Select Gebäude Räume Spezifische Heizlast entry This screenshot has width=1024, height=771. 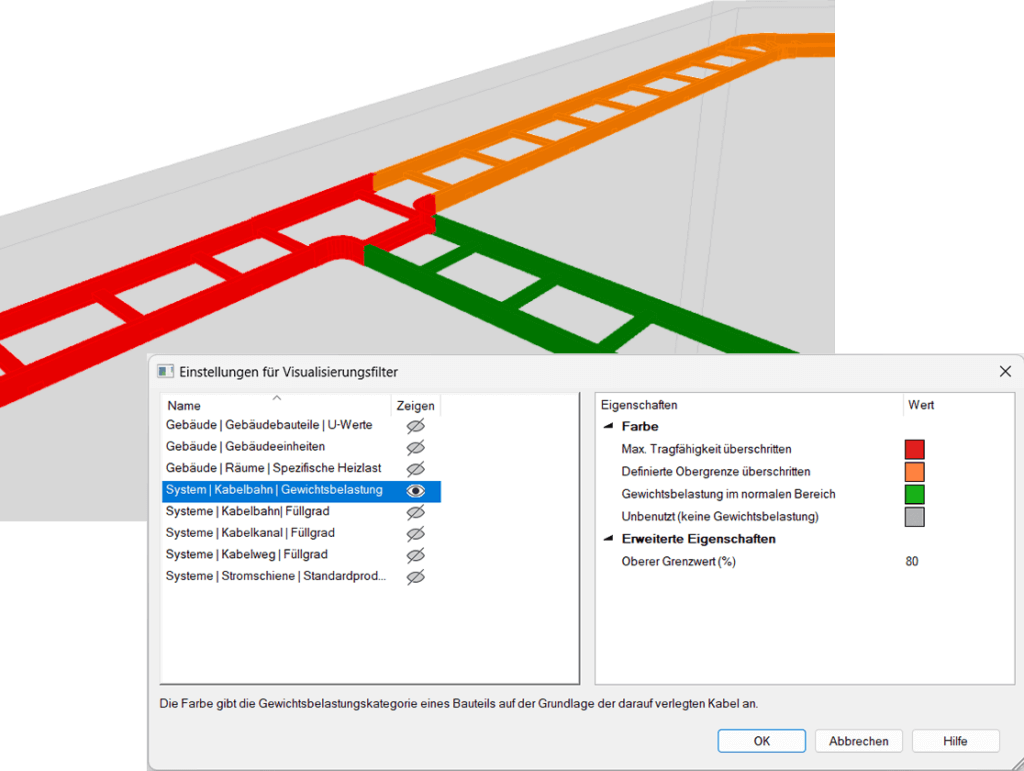click(x=273, y=468)
